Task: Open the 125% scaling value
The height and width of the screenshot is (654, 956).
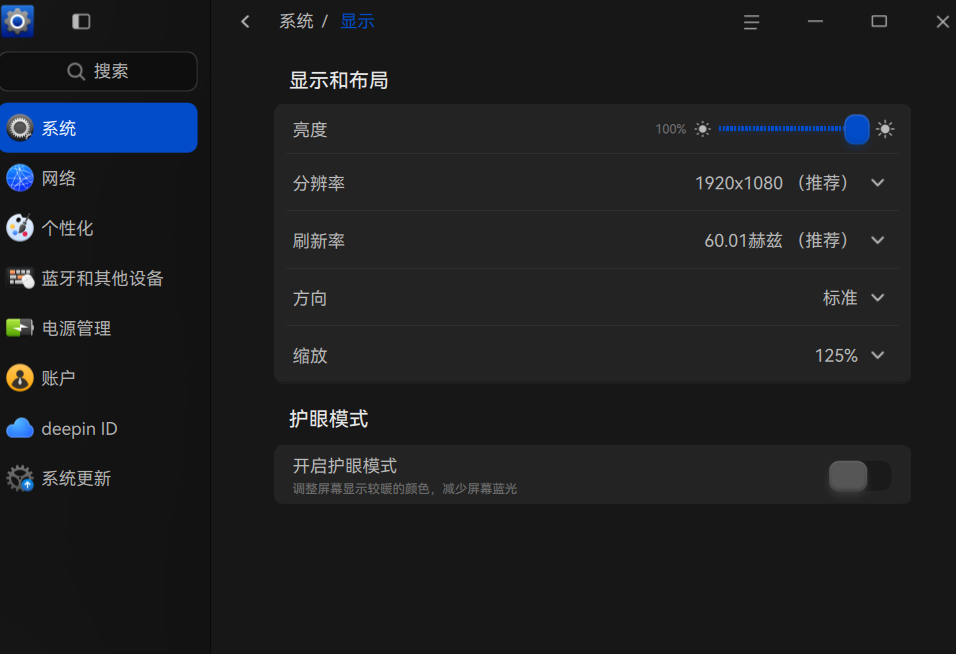Action: (836, 355)
